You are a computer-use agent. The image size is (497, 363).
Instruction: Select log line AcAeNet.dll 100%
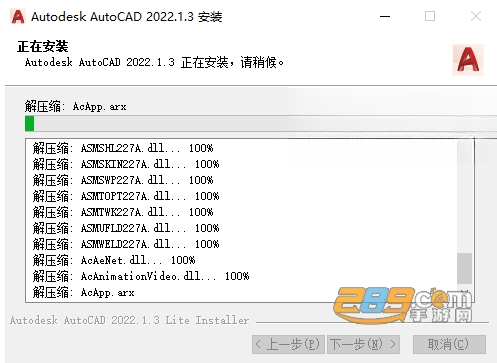(114, 260)
